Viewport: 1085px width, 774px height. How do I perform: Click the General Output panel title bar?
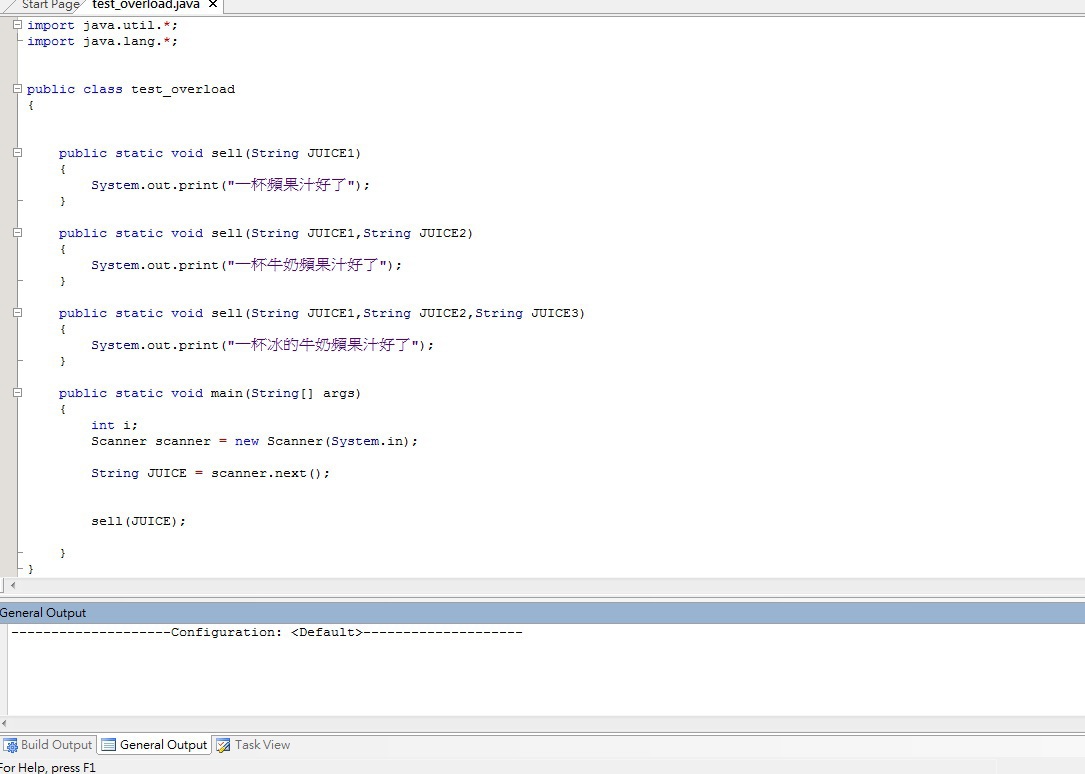point(542,613)
